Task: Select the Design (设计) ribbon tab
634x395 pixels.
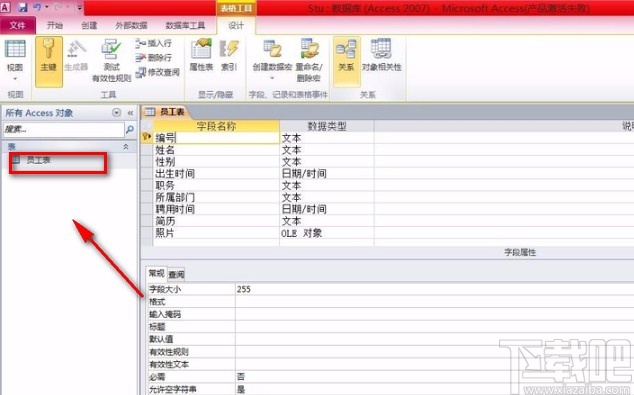Action: pos(236,26)
